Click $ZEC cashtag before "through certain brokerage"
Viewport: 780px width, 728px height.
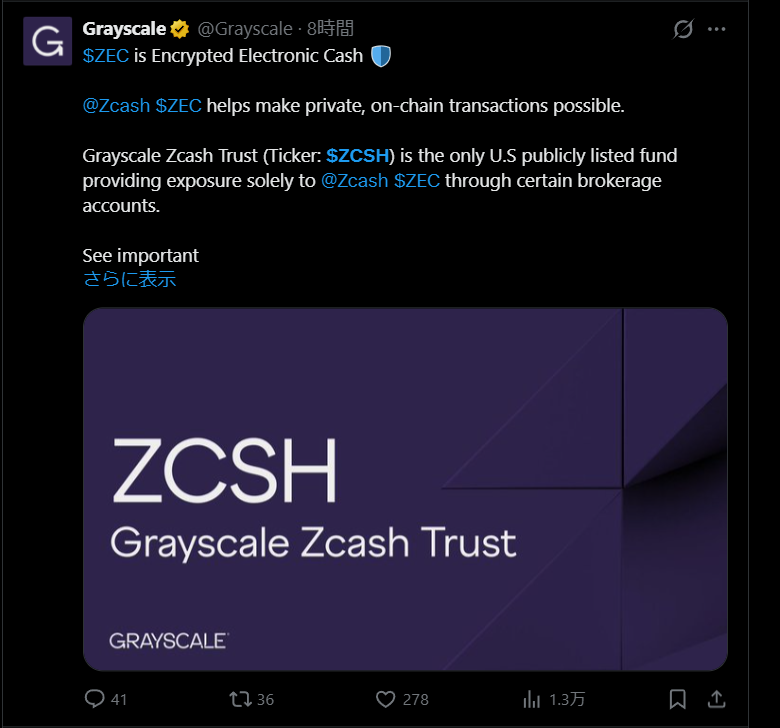(417, 181)
